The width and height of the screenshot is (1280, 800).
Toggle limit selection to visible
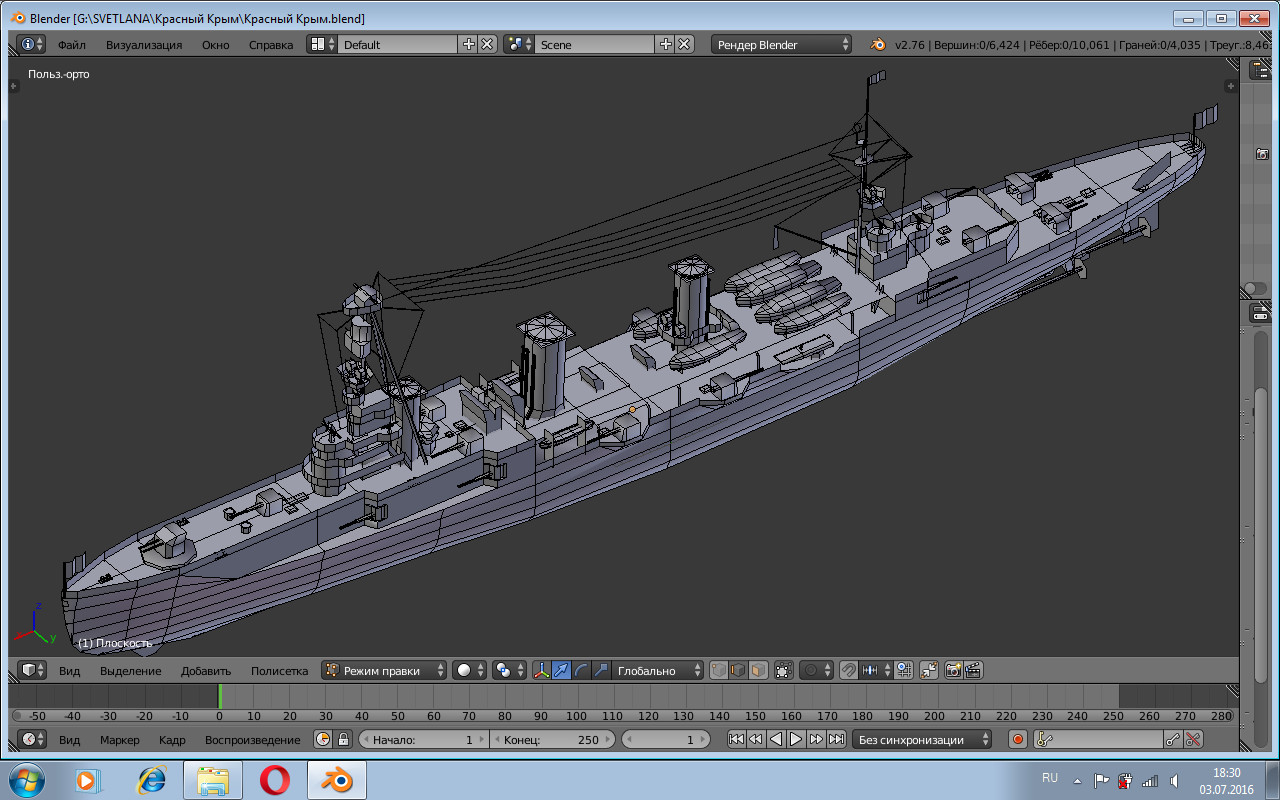tap(783, 670)
